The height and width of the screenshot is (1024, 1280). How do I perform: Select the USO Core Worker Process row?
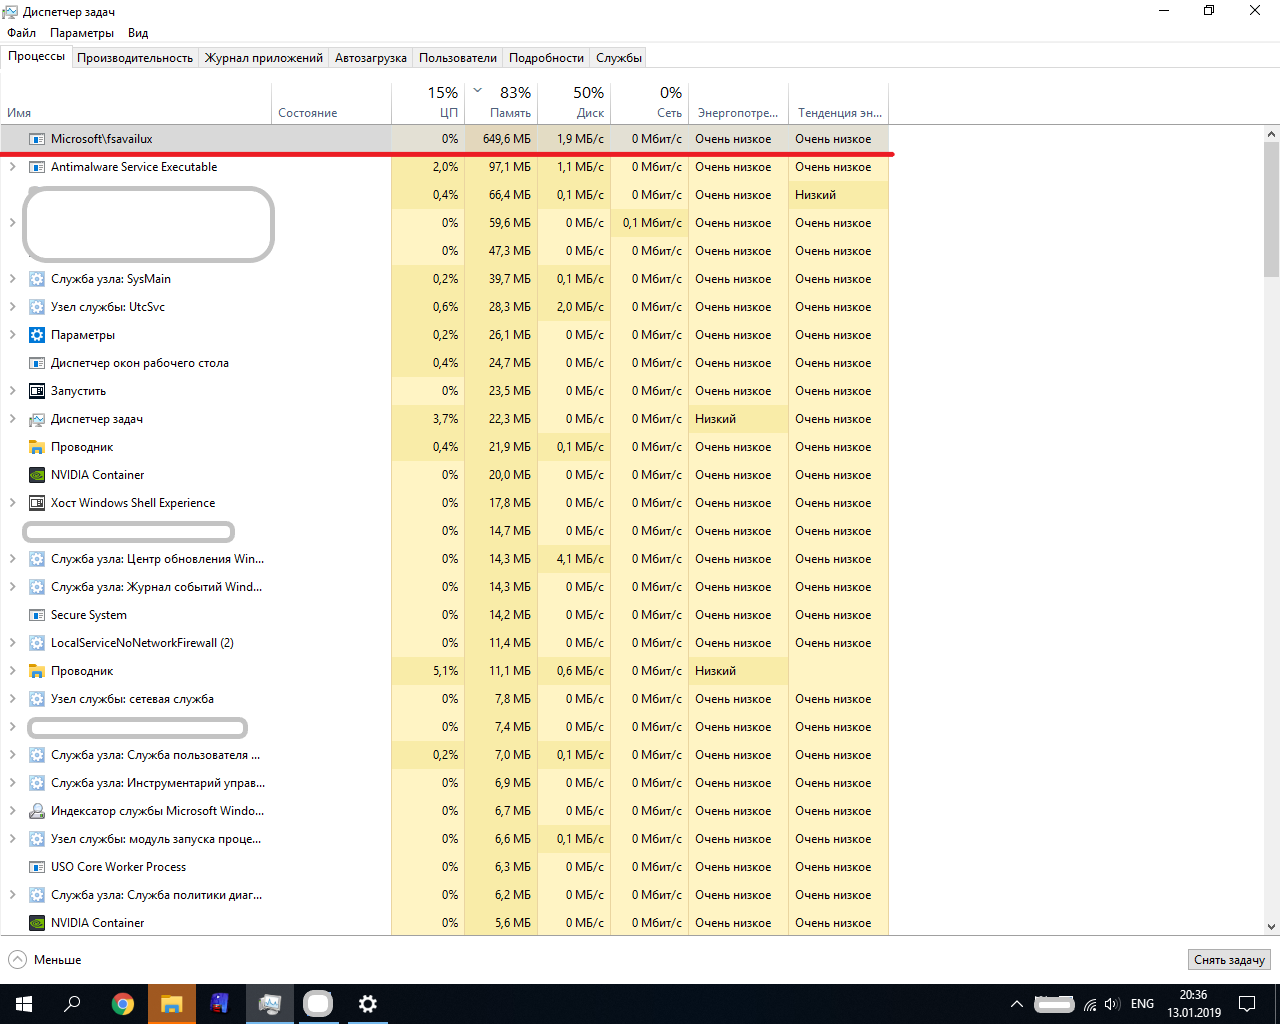(x=444, y=867)
